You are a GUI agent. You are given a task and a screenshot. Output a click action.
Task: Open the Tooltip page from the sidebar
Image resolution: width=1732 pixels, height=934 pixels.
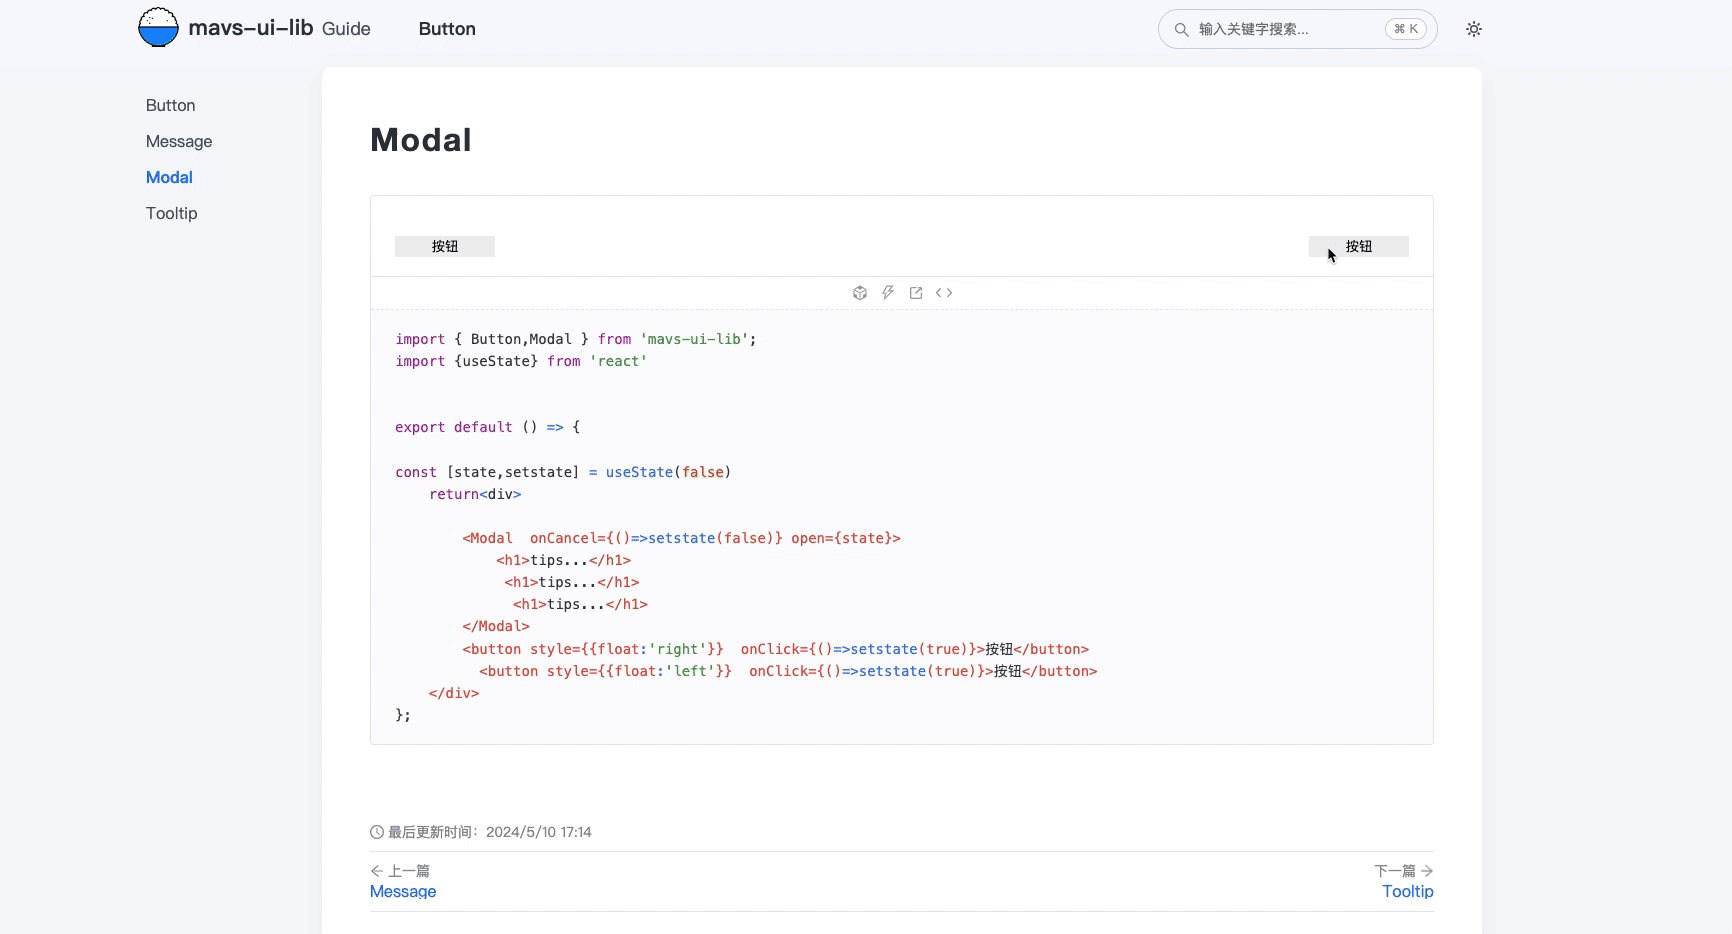coord(171,213)
